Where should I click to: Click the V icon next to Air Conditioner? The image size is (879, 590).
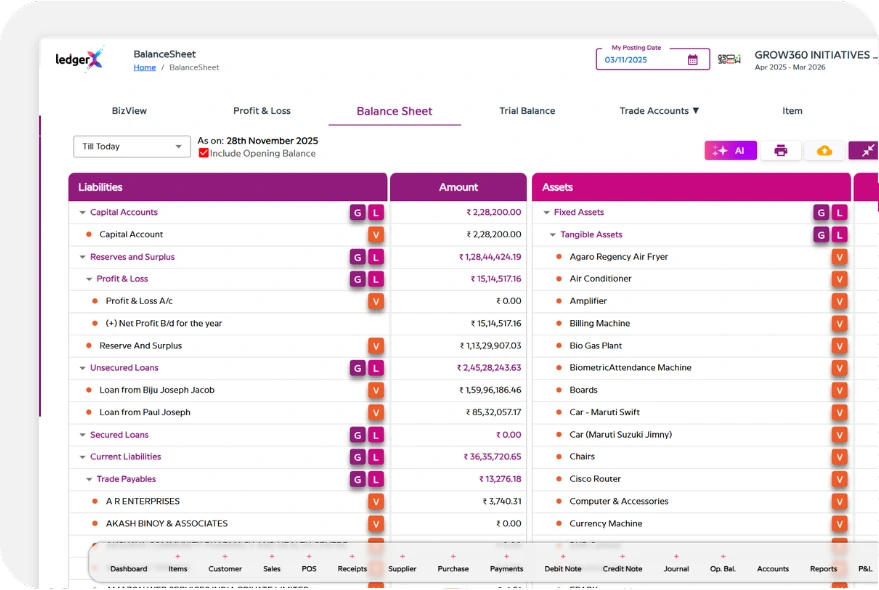click(840, 280)
